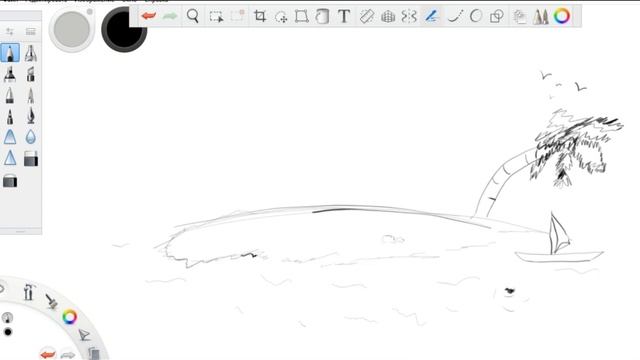Select the Pencil brush in palette
This screenshot has height=360, width=640.
pos(10,53)
